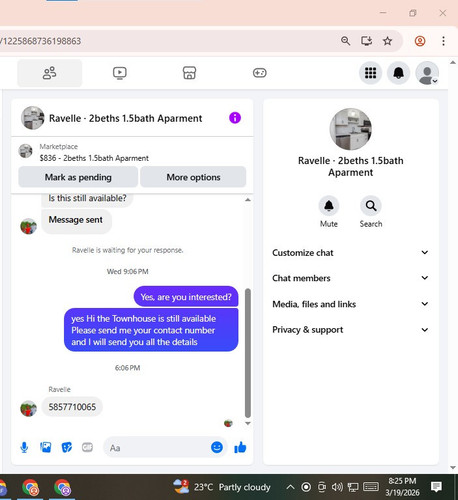
Task: Expand Privacy & support section
Action: coord(350,330)
